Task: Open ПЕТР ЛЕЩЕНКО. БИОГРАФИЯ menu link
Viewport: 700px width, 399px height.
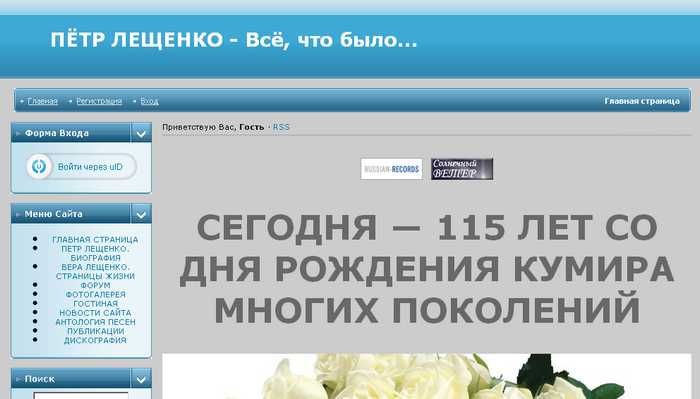Action: tap(95, 253)
